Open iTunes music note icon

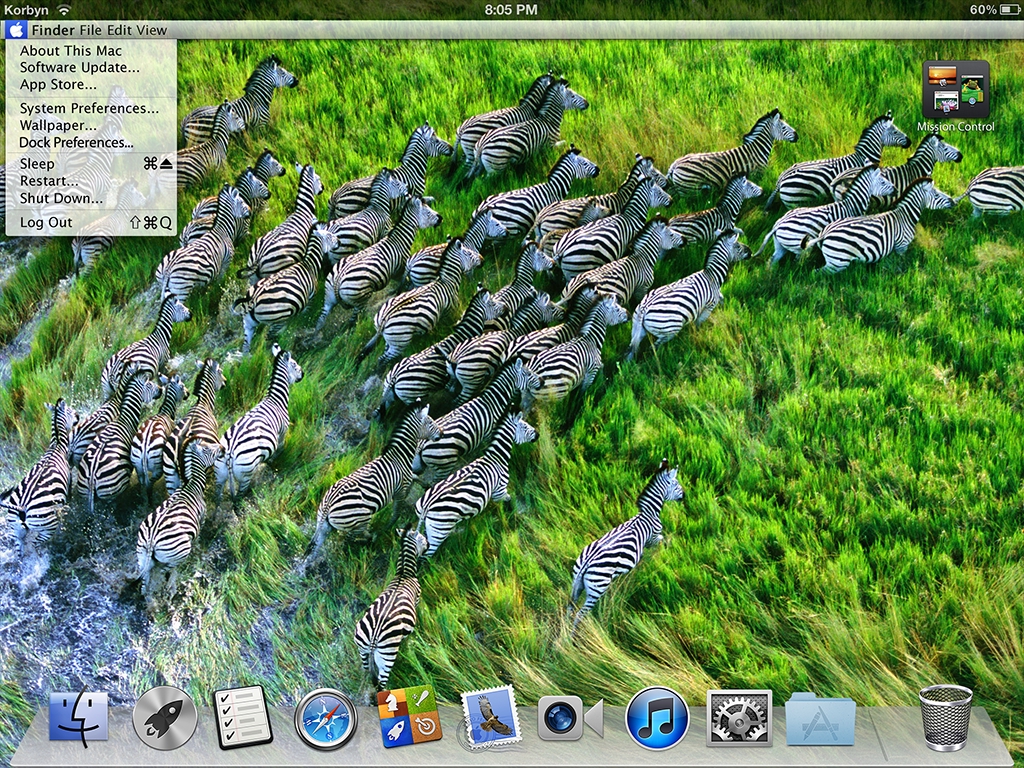click(x=657, y=718)
